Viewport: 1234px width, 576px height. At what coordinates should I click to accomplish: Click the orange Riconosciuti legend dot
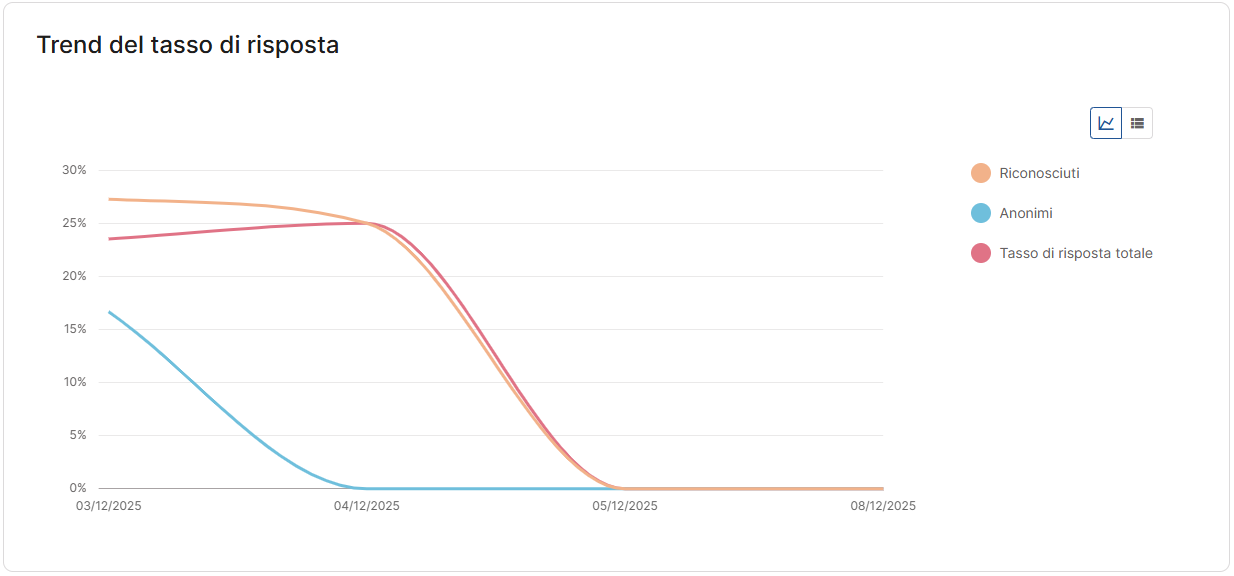(981, 173)
